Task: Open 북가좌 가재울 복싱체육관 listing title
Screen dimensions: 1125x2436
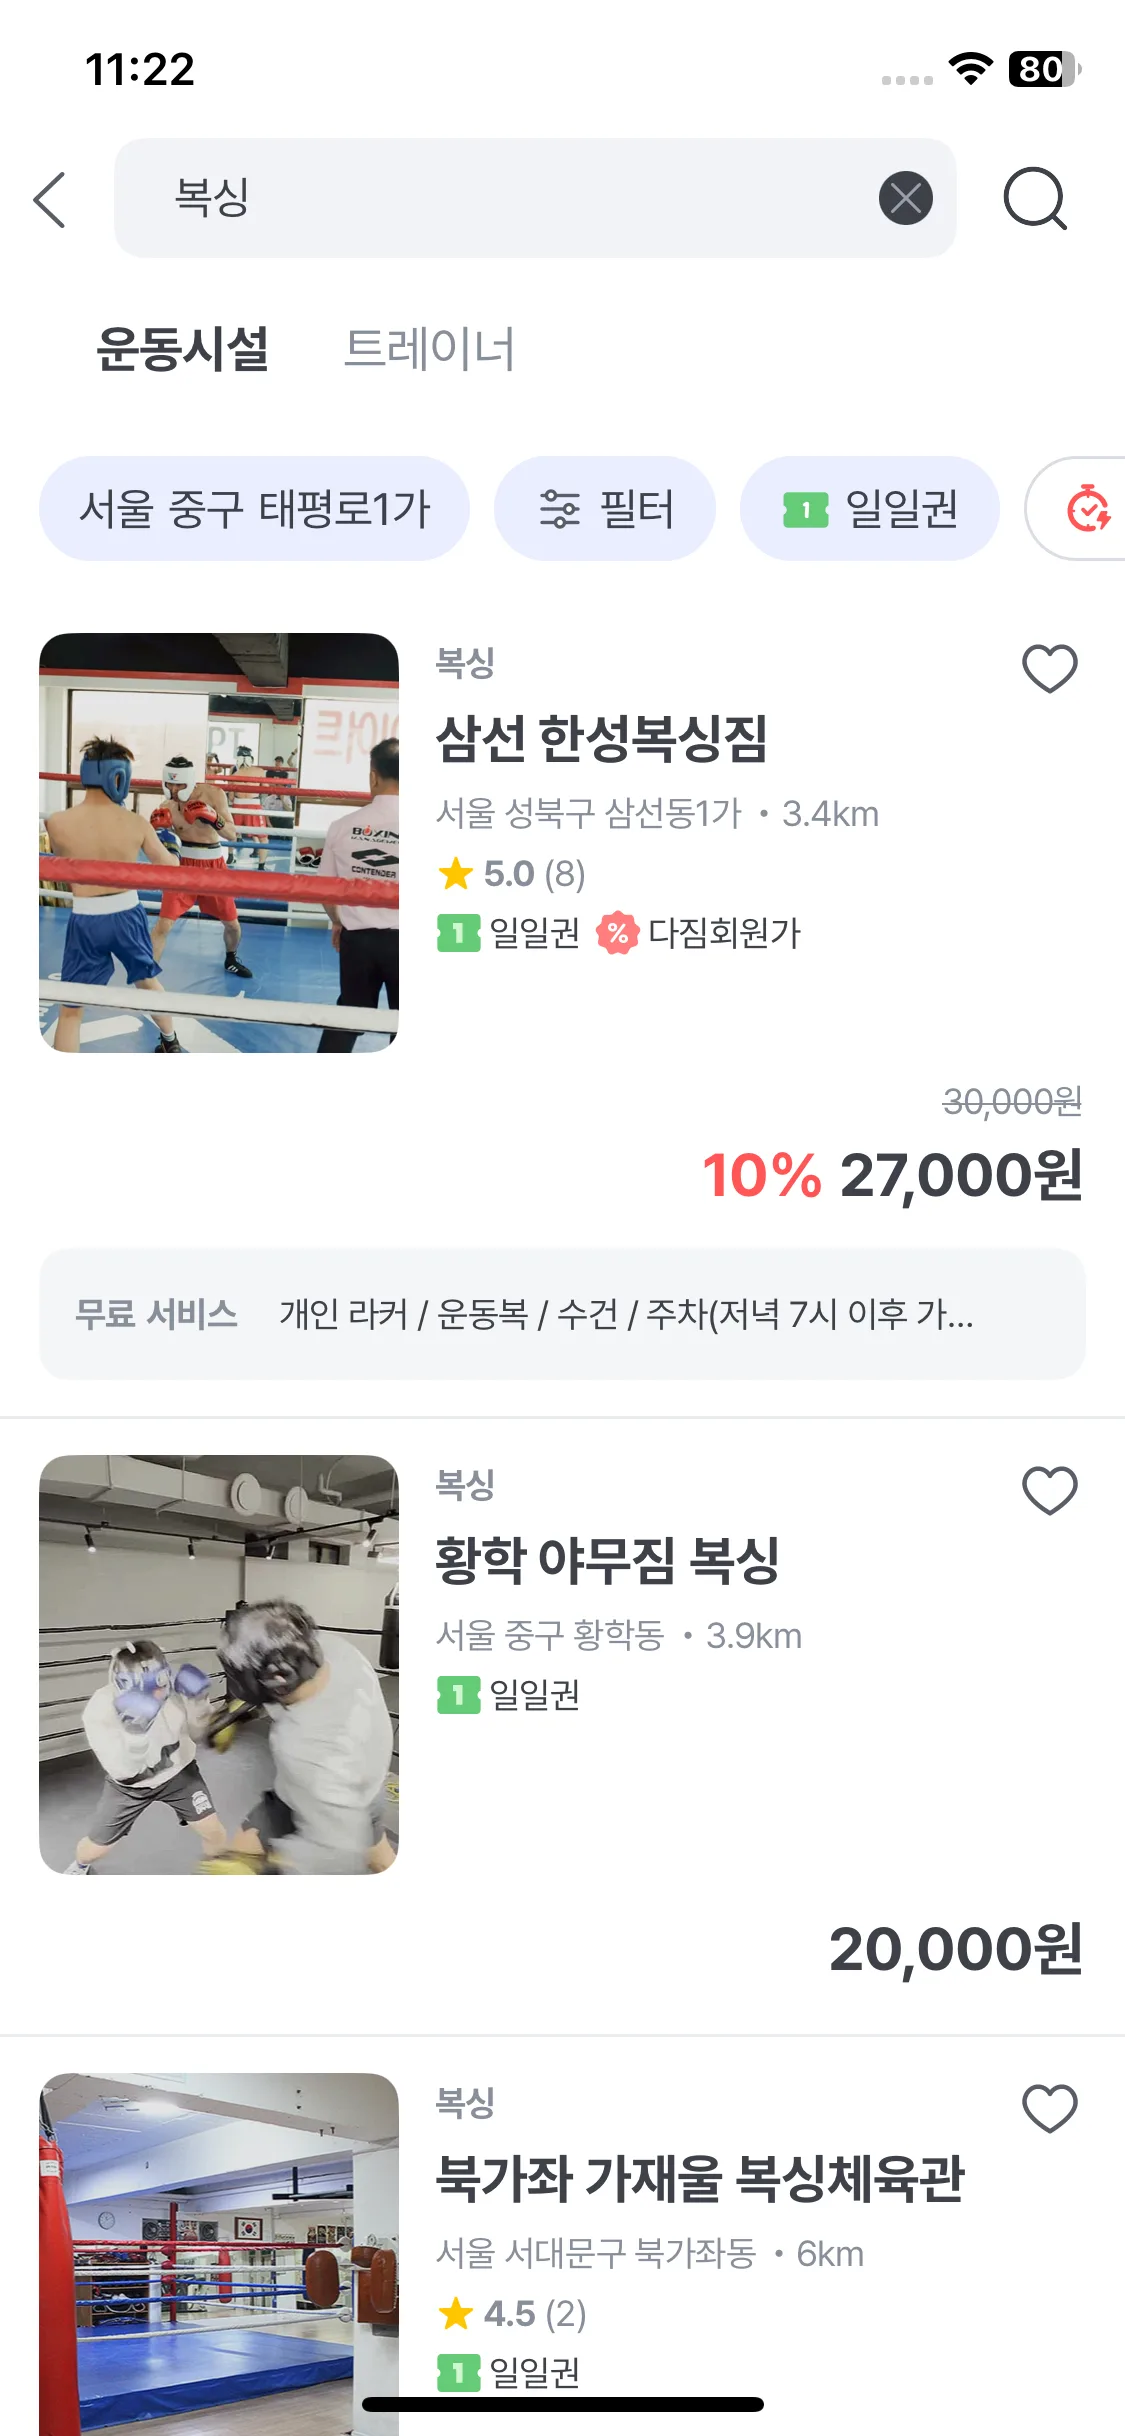Action: click(700, 2178)
